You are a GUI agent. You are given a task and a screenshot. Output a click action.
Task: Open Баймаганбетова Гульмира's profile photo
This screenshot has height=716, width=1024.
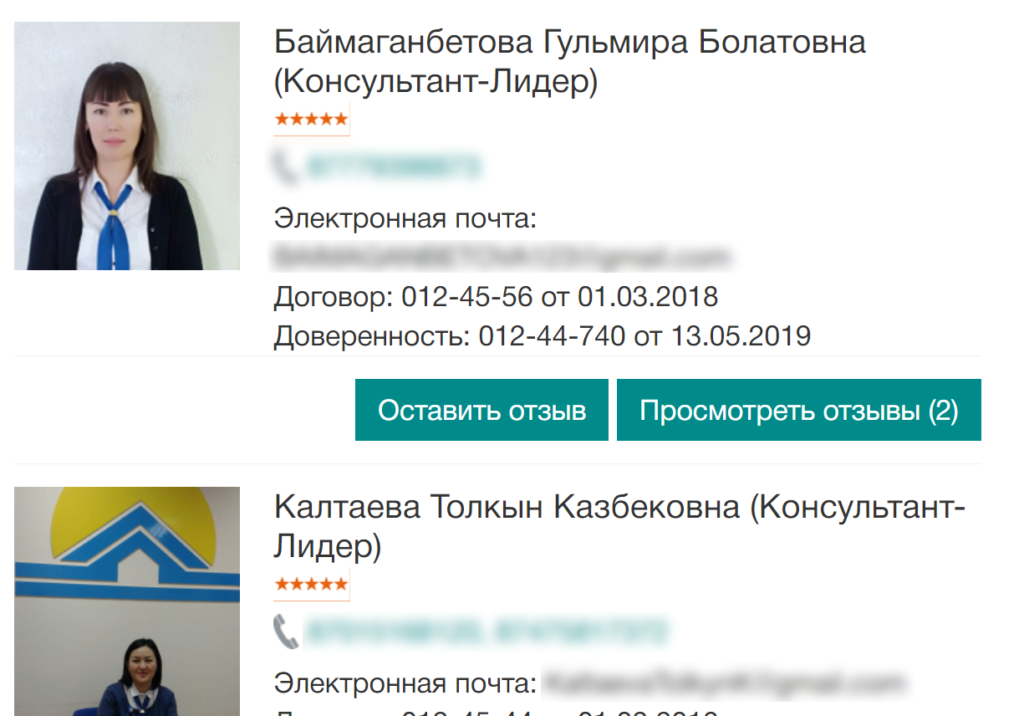127,146
